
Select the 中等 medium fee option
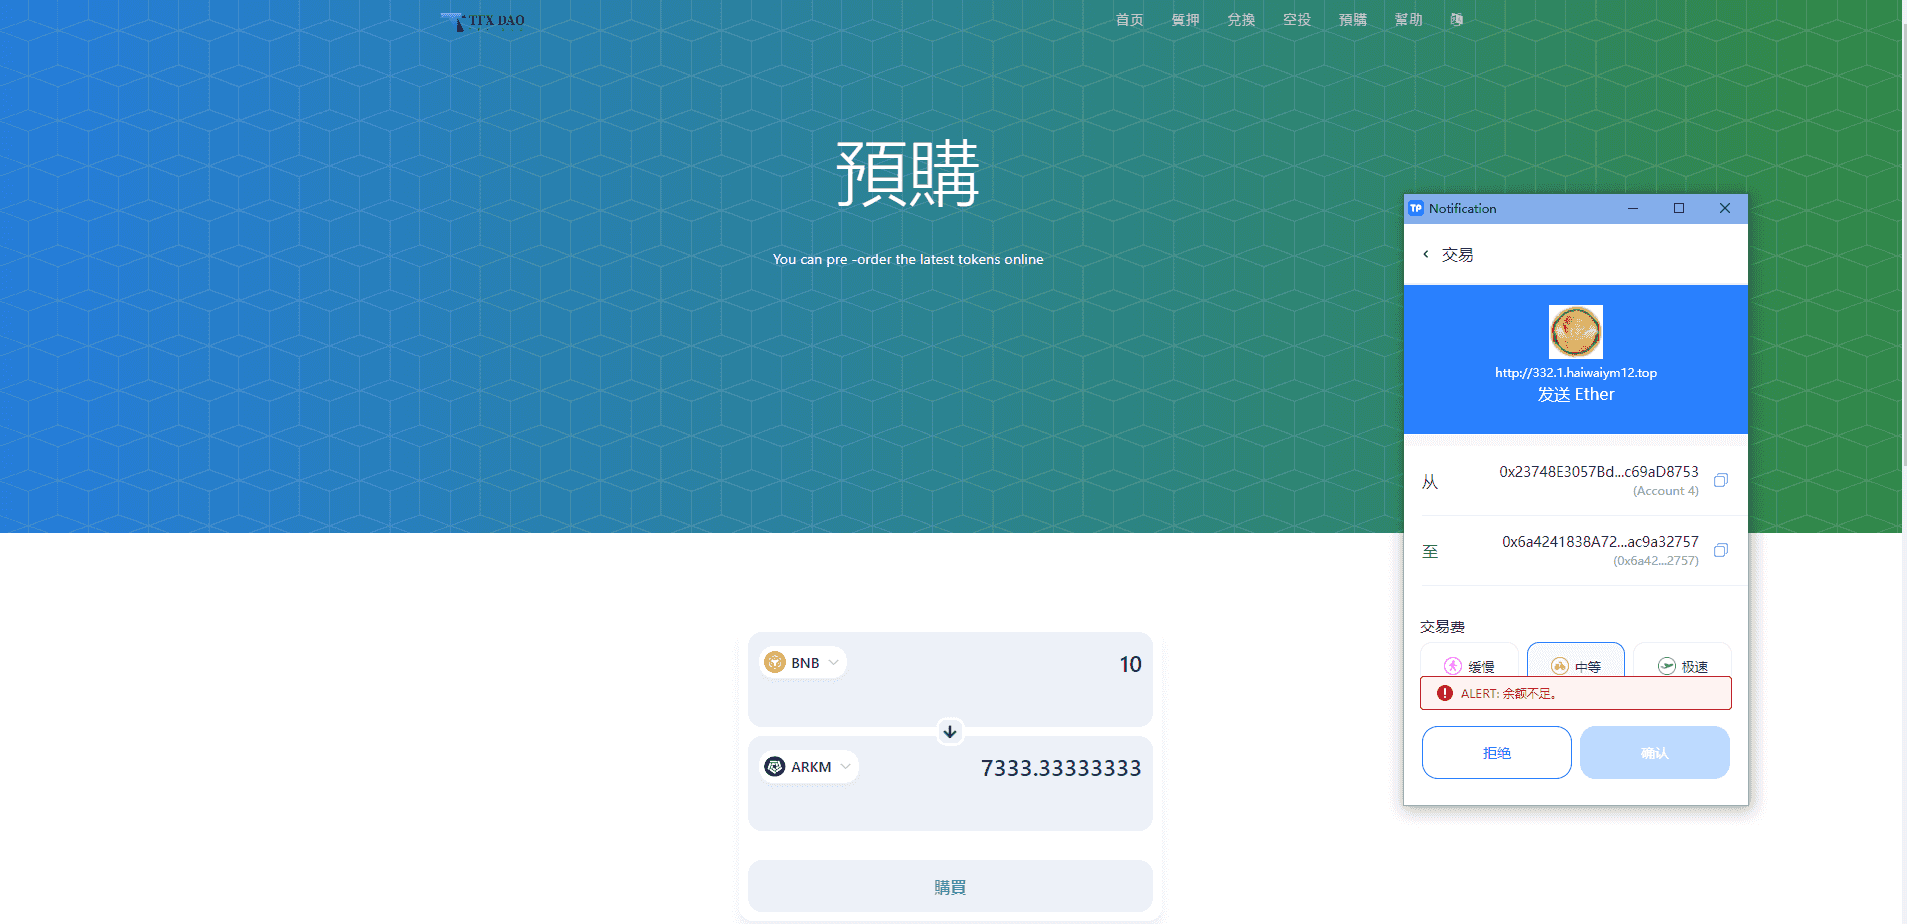pyautogui.click(x=1575, y=665)
